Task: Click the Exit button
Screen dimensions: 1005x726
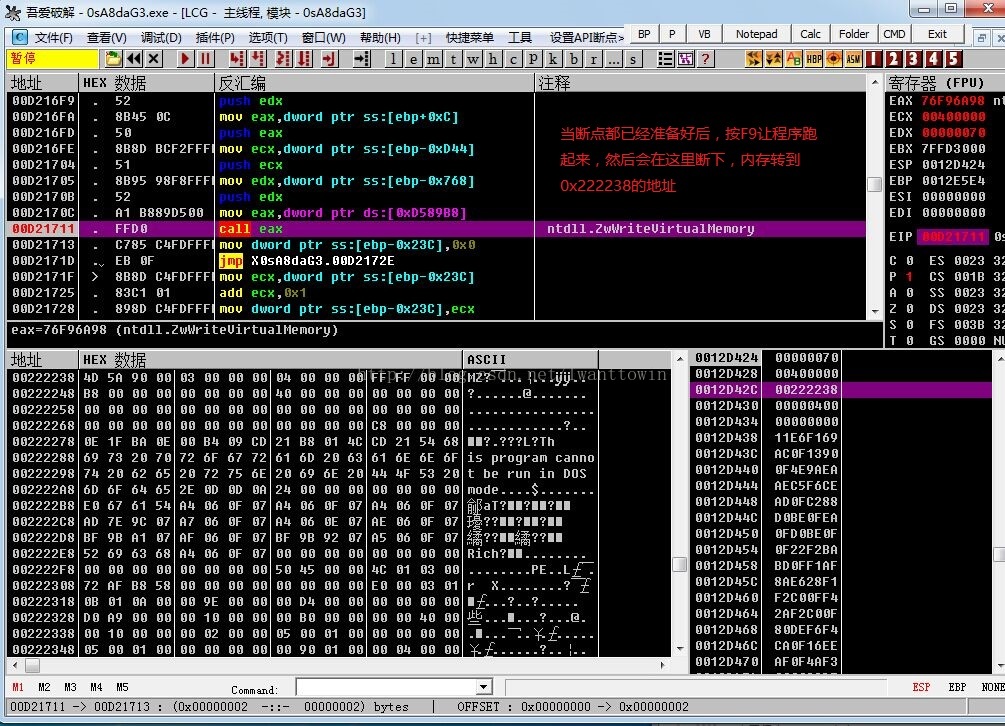Action: tap(937, 35)
